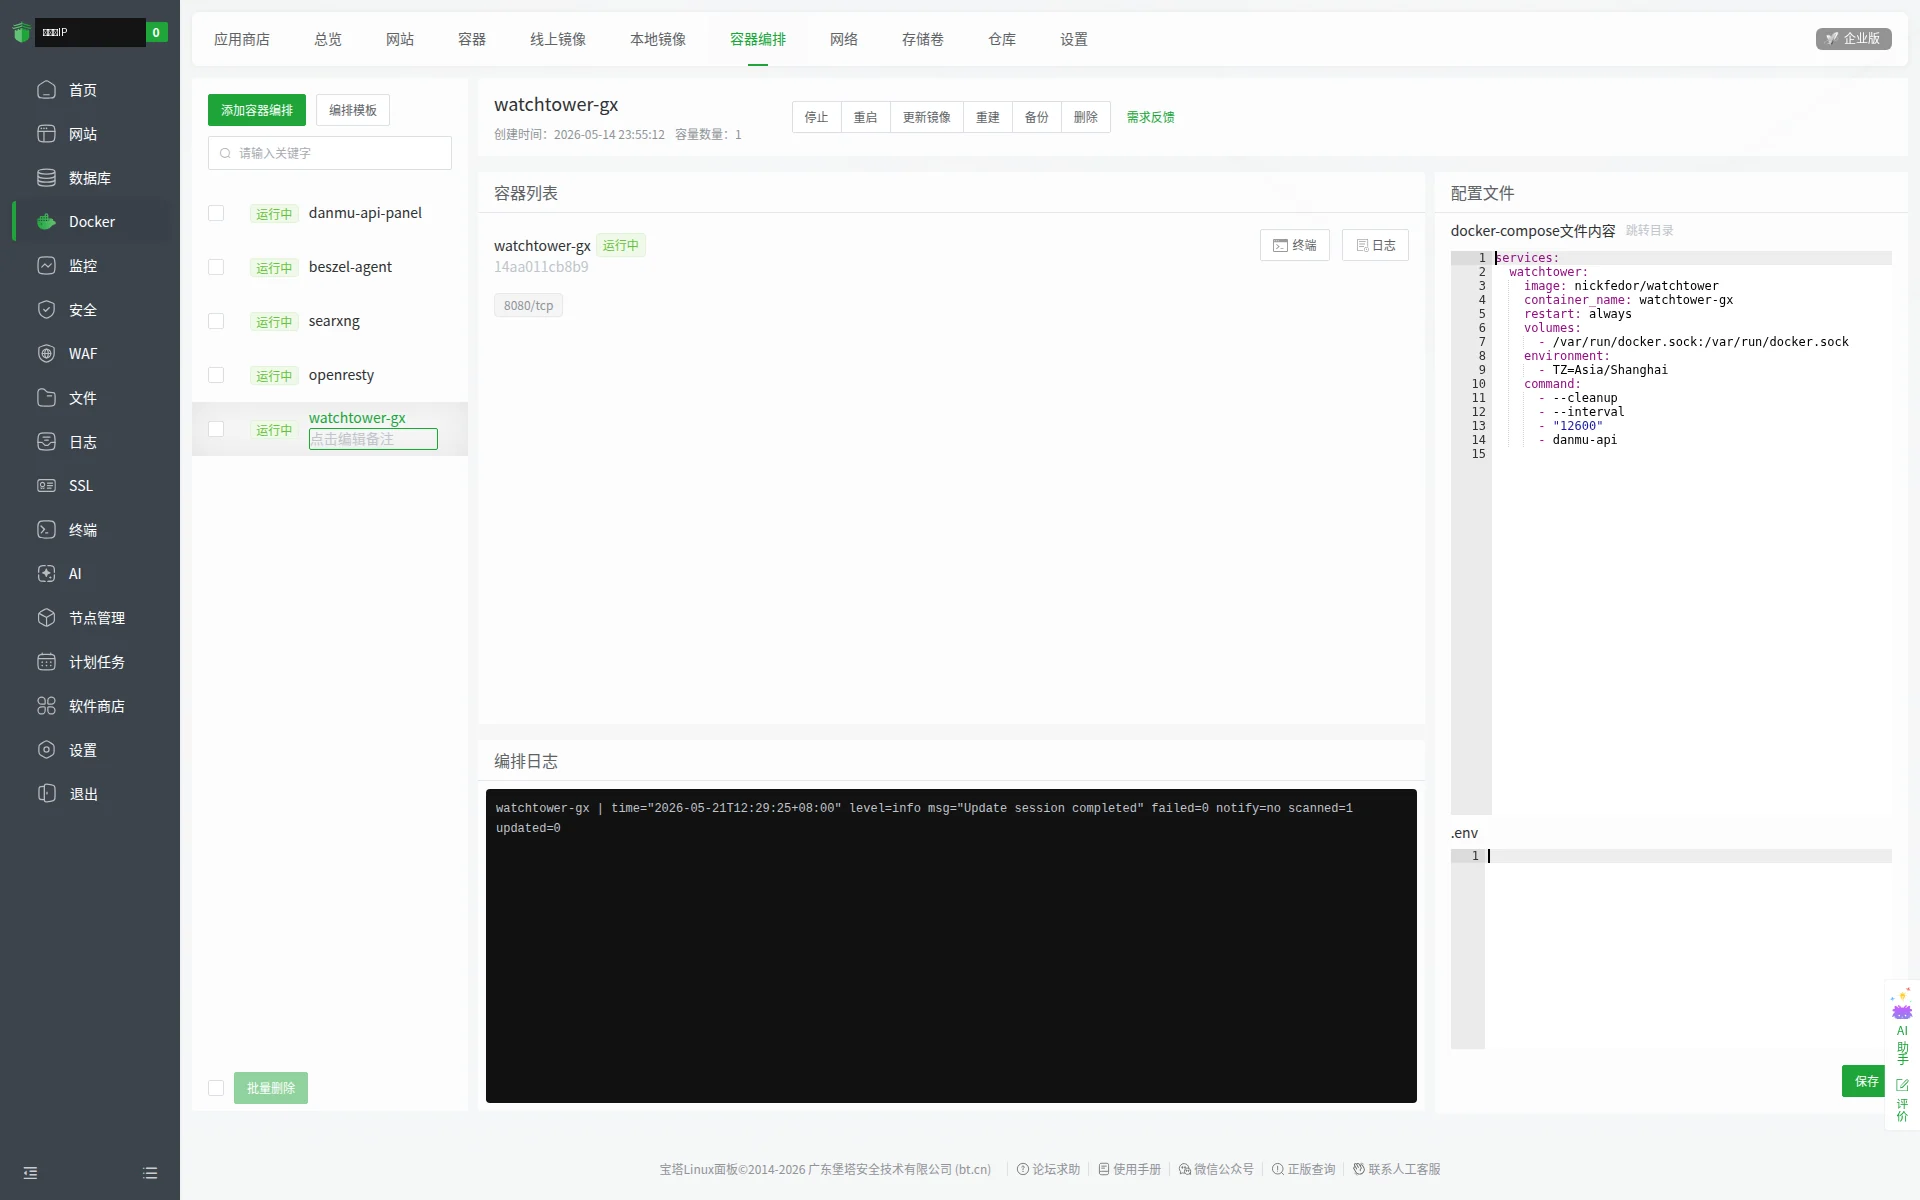Click the 更新镜像 button

click(x=927, y=117)
